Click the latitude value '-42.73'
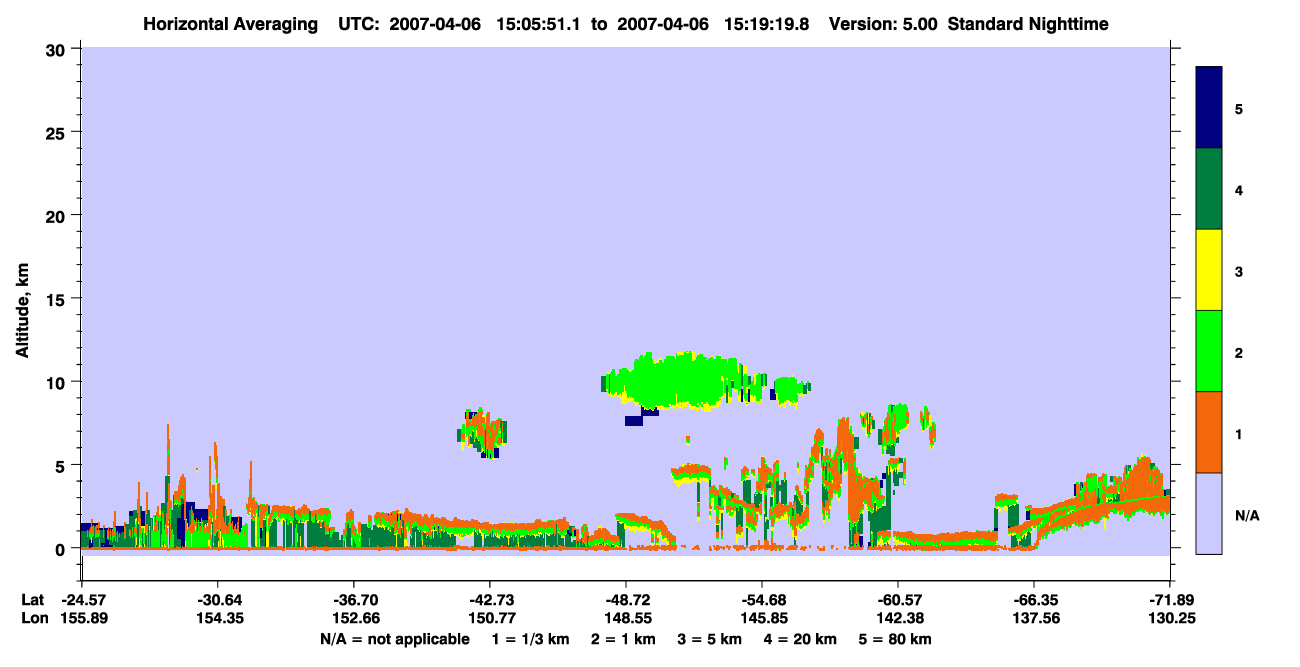 [490, 600]
